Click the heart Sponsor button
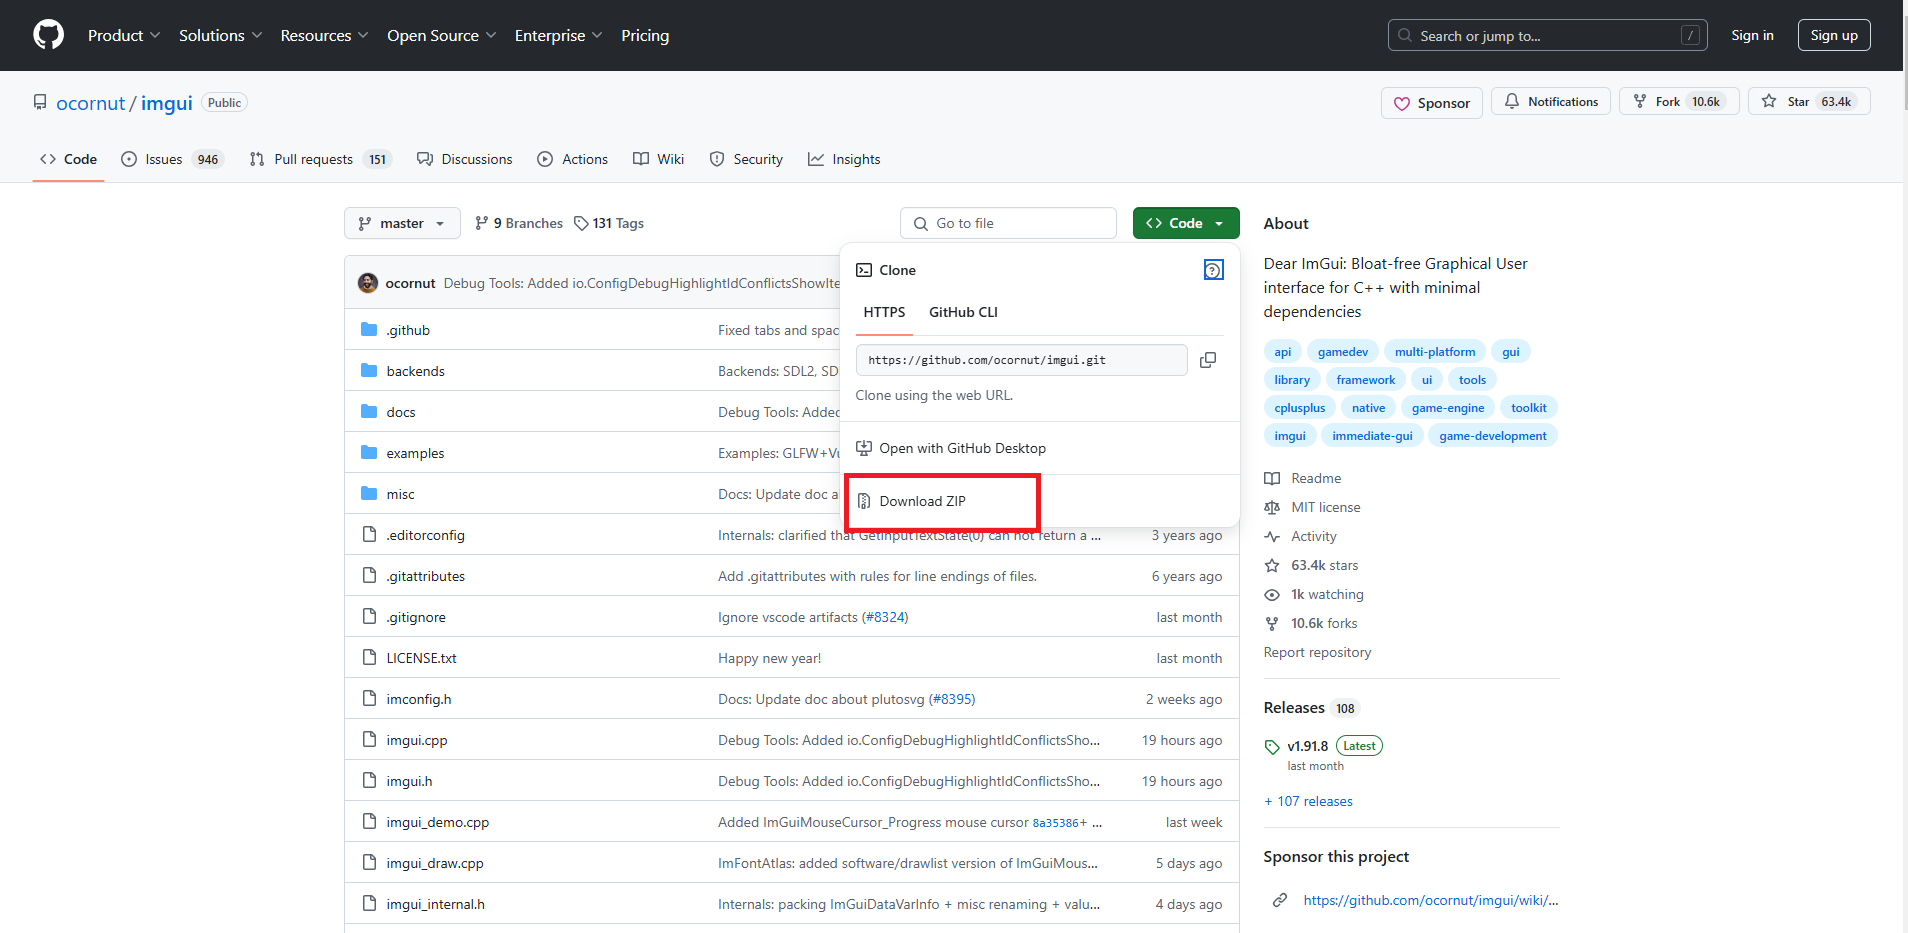 click(x=1431, y=103)
